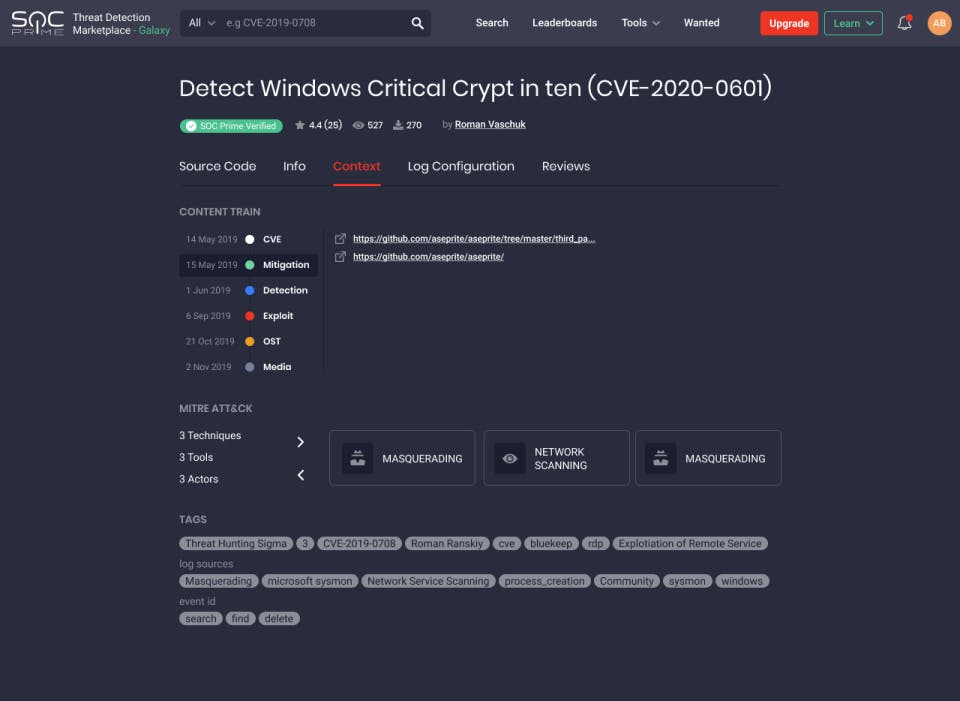960x701 pixels.
Task: Click the 4.4 (25) rating text
Action: (325, 125)
